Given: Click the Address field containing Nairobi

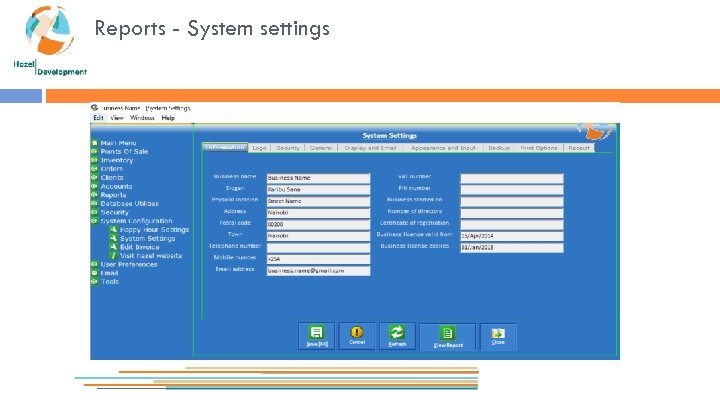Looking at the screenshot, I should [318, 213].
